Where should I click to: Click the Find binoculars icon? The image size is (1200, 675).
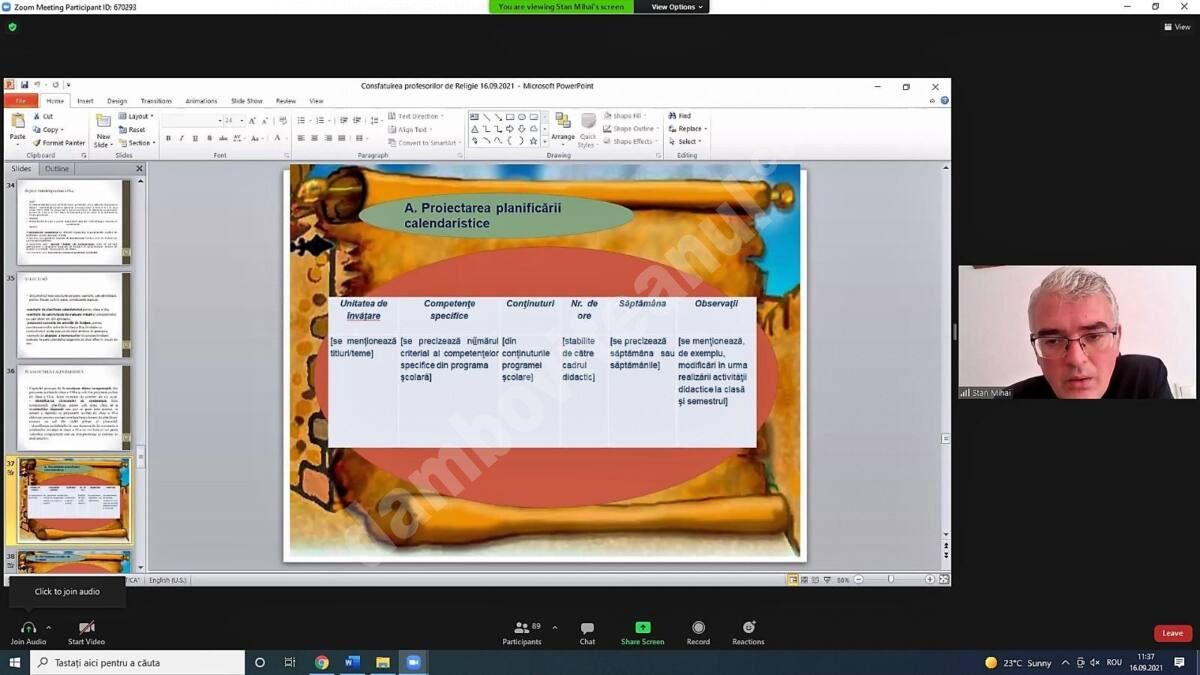(673, 116)
